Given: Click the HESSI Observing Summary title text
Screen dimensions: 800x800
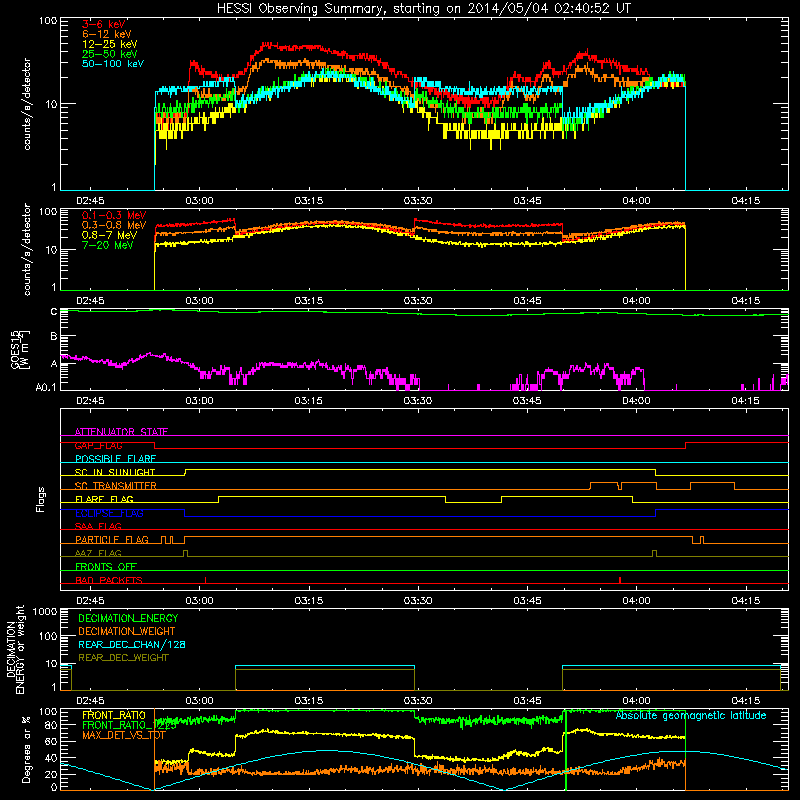Looking at the screenshot, I should [423, 9].
